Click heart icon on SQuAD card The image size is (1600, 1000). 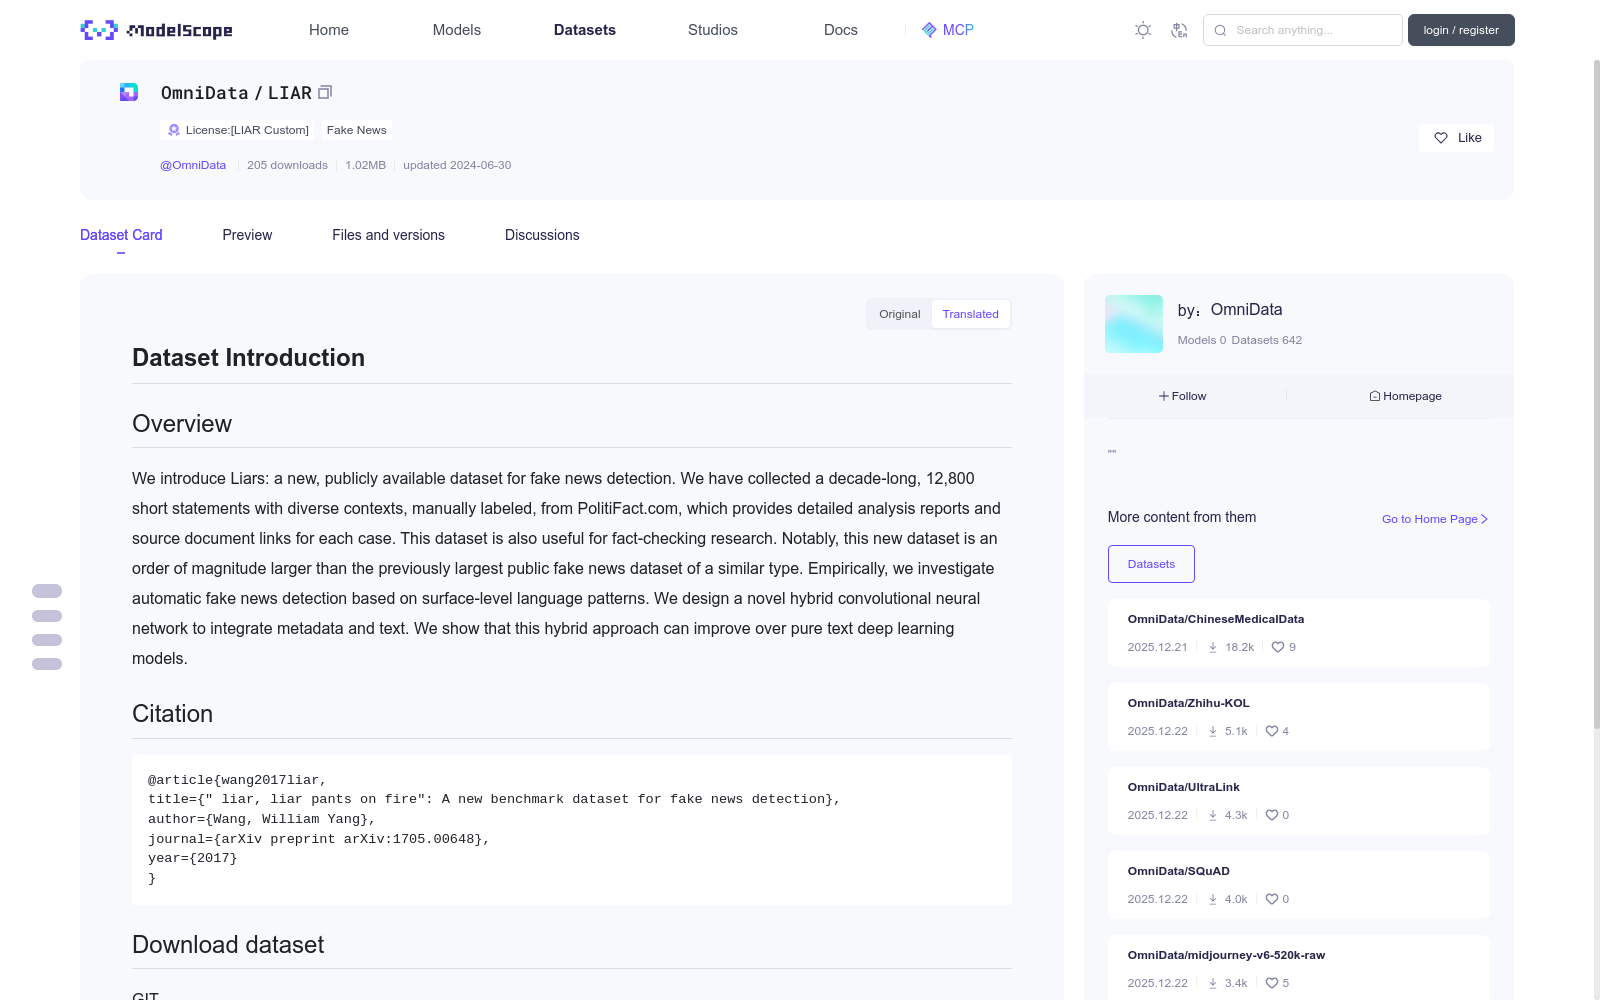[x=1272, y=899]
